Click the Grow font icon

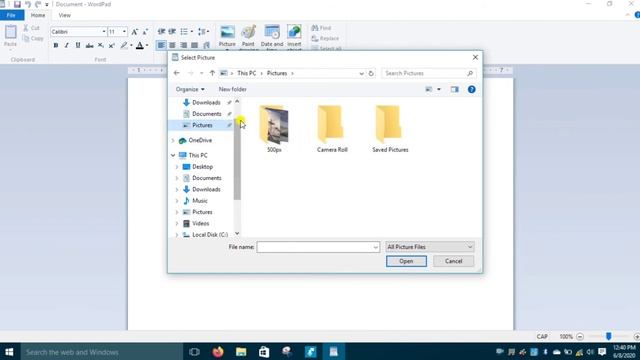tap(134, 32)
